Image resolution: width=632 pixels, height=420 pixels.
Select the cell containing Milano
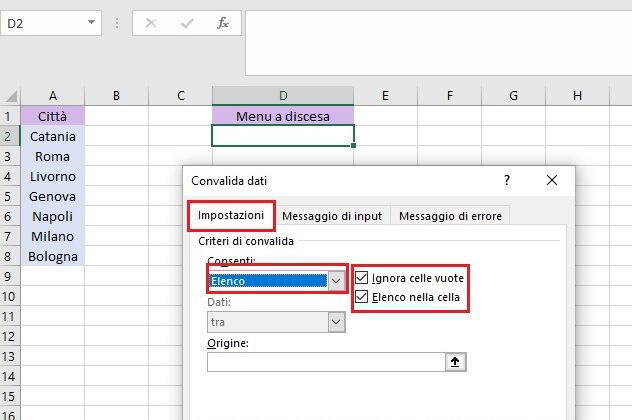(x=52, y=236)
